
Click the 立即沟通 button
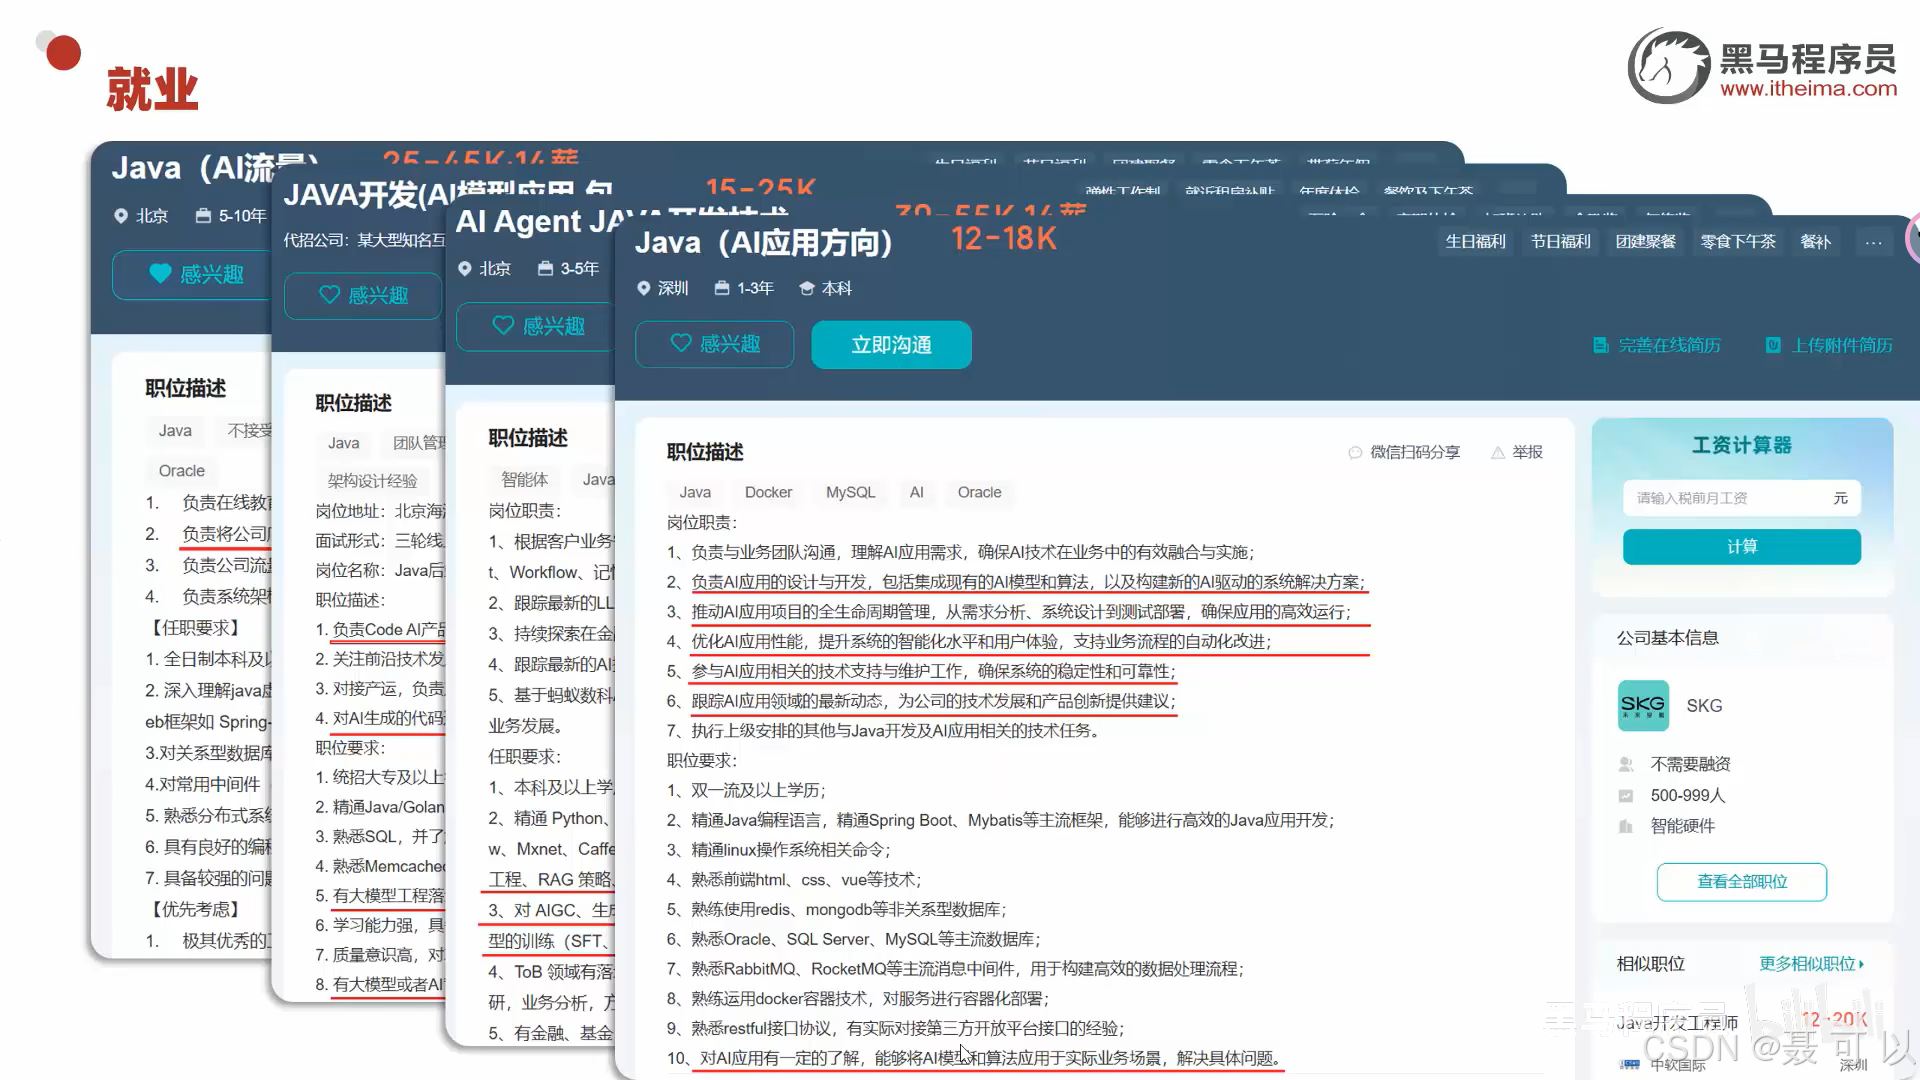pos(891,345)
